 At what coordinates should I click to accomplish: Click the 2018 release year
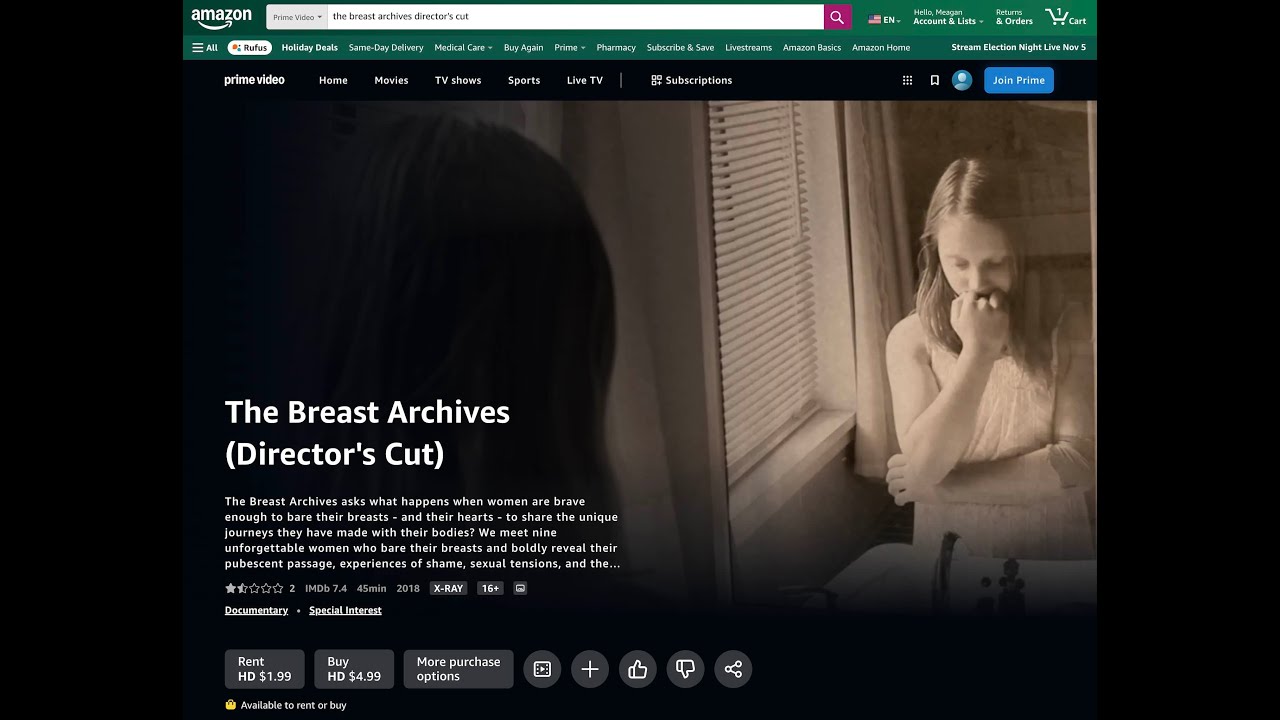(x=408, y=588)
